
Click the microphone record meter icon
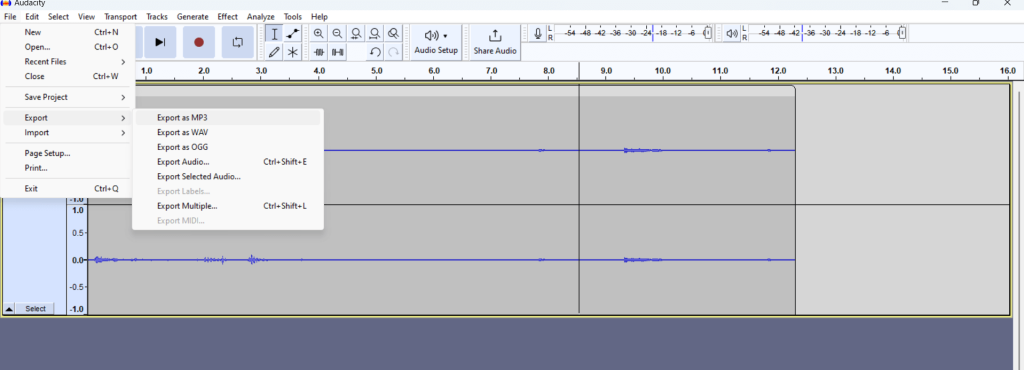(537, 33)
